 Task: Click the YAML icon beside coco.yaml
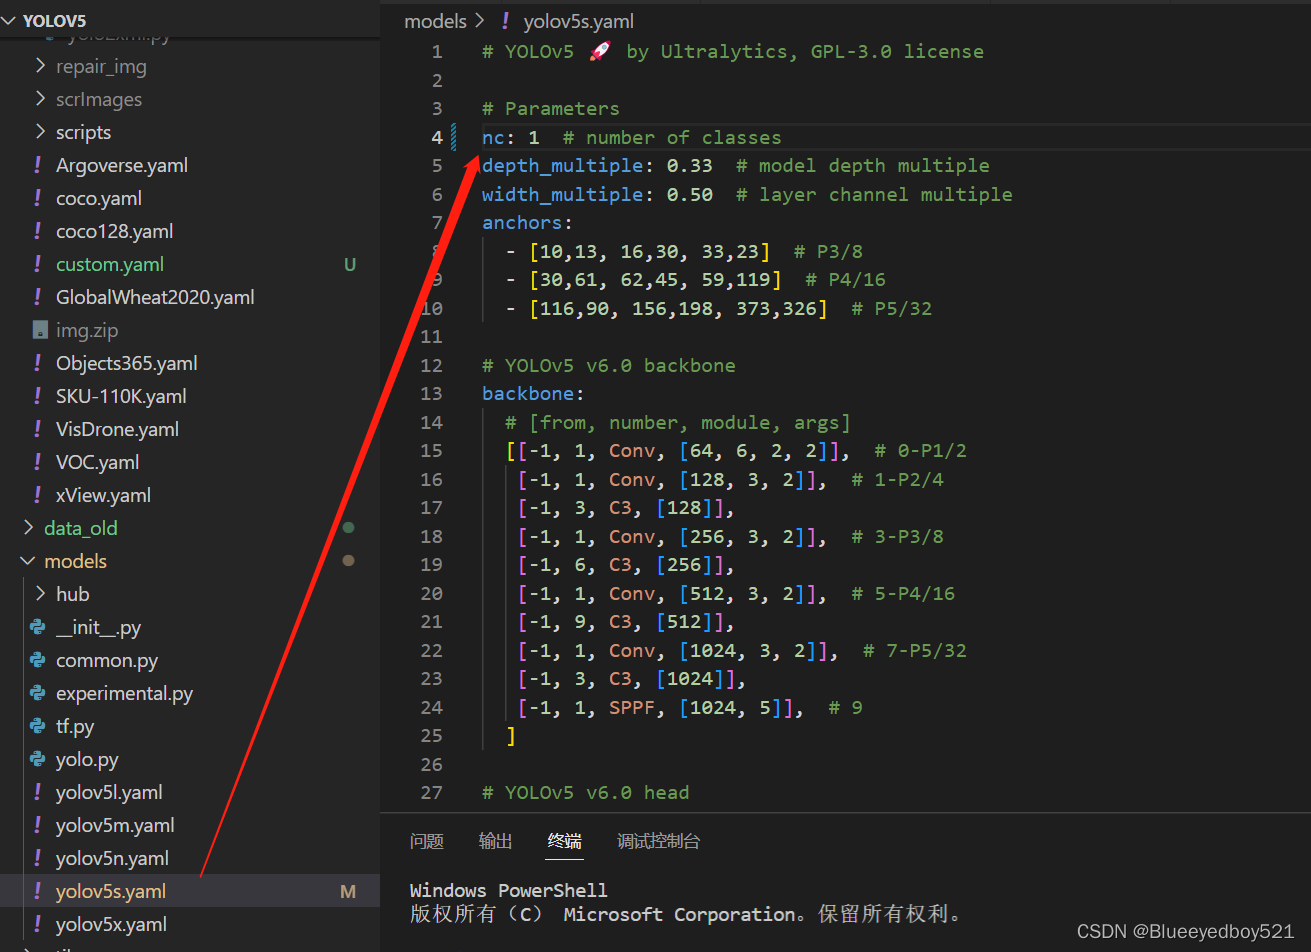click(x=38, y=198)
